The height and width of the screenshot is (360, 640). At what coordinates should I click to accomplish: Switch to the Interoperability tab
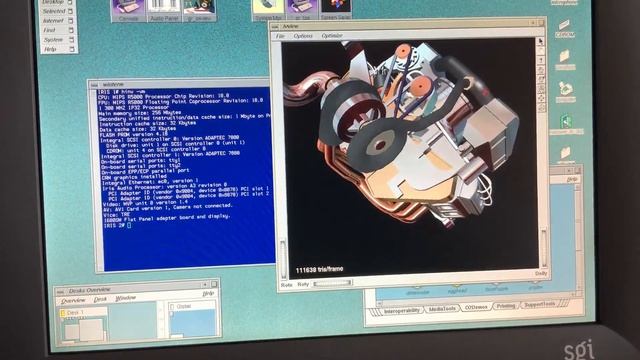coord(401,311)
